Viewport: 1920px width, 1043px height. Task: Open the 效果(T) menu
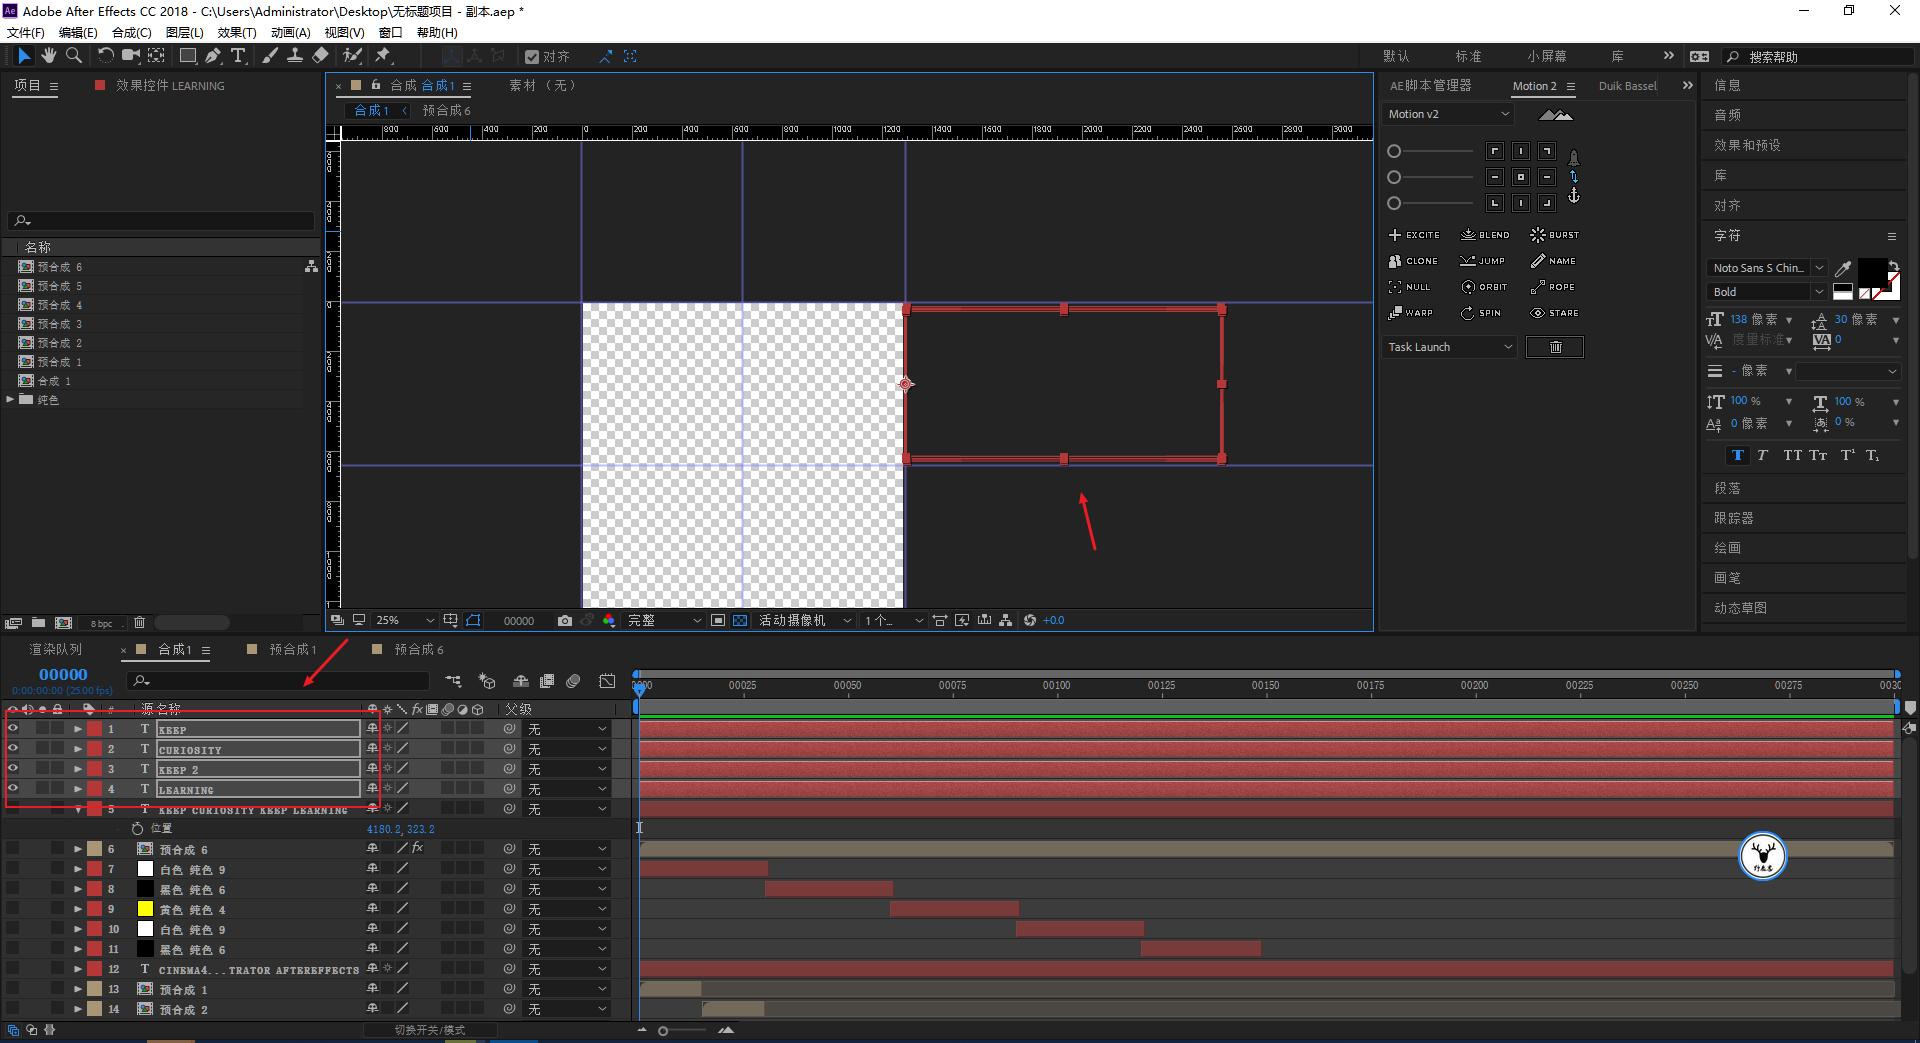(x=237, y=32)
